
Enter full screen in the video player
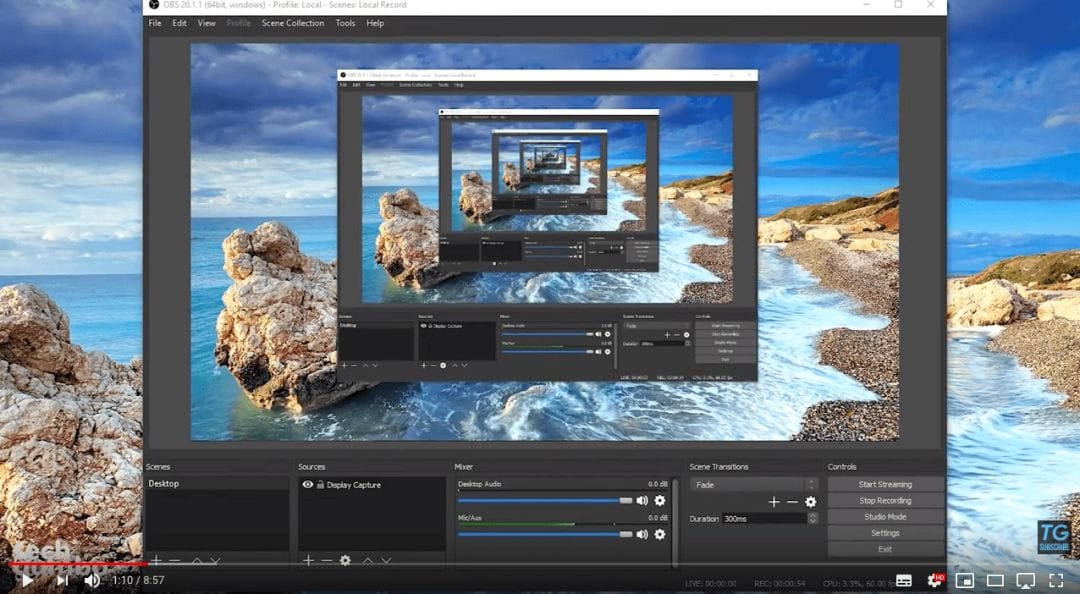(1056, 580)
